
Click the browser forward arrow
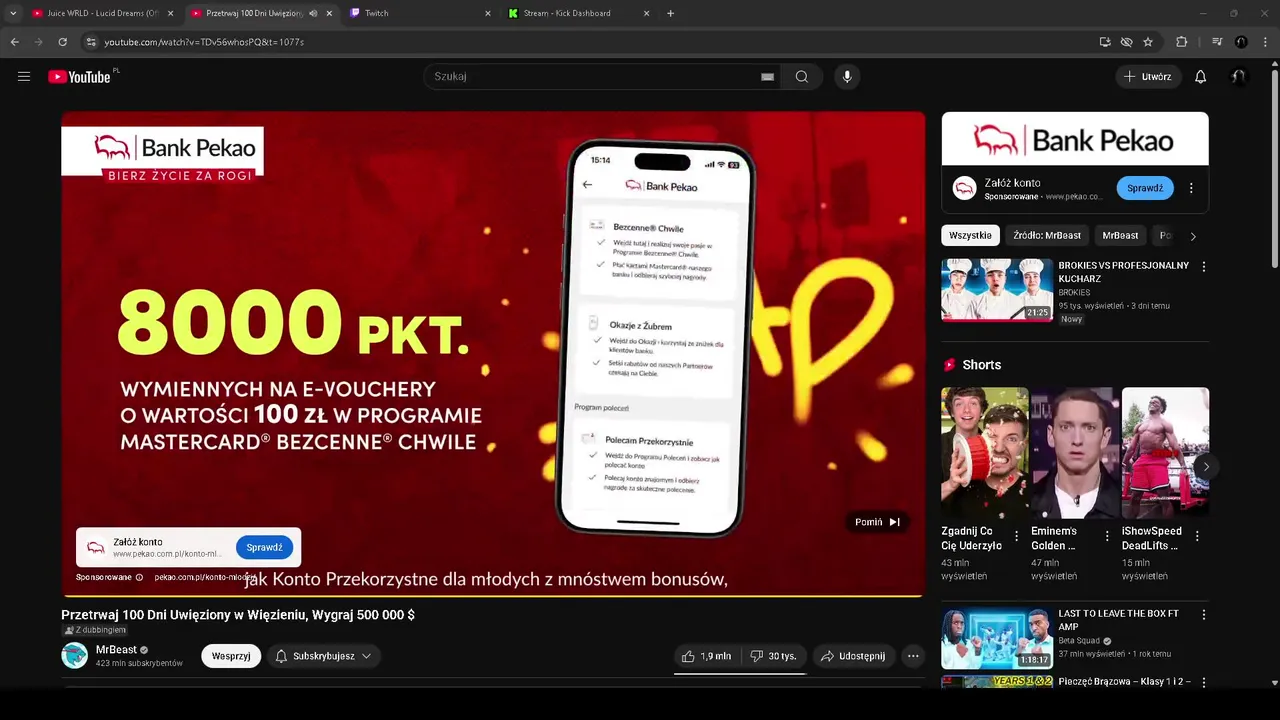click(x=39, y=42)
